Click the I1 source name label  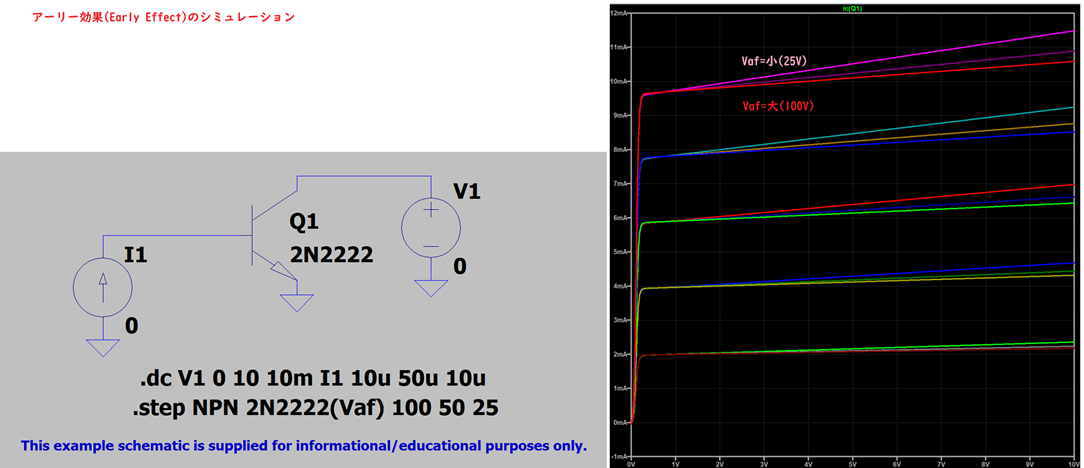[x=136, y=256]
